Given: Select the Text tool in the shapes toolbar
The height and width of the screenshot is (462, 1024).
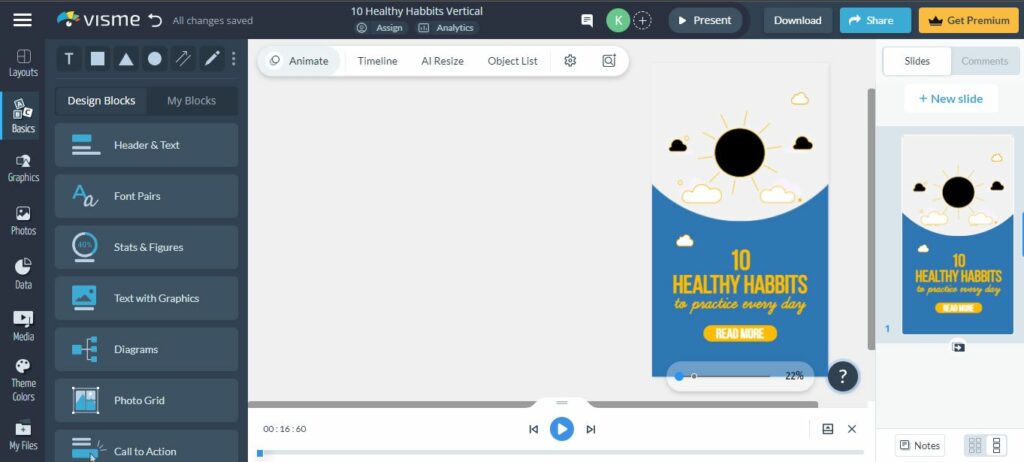Looking at the screenshot, I should (x=69, y=59).
